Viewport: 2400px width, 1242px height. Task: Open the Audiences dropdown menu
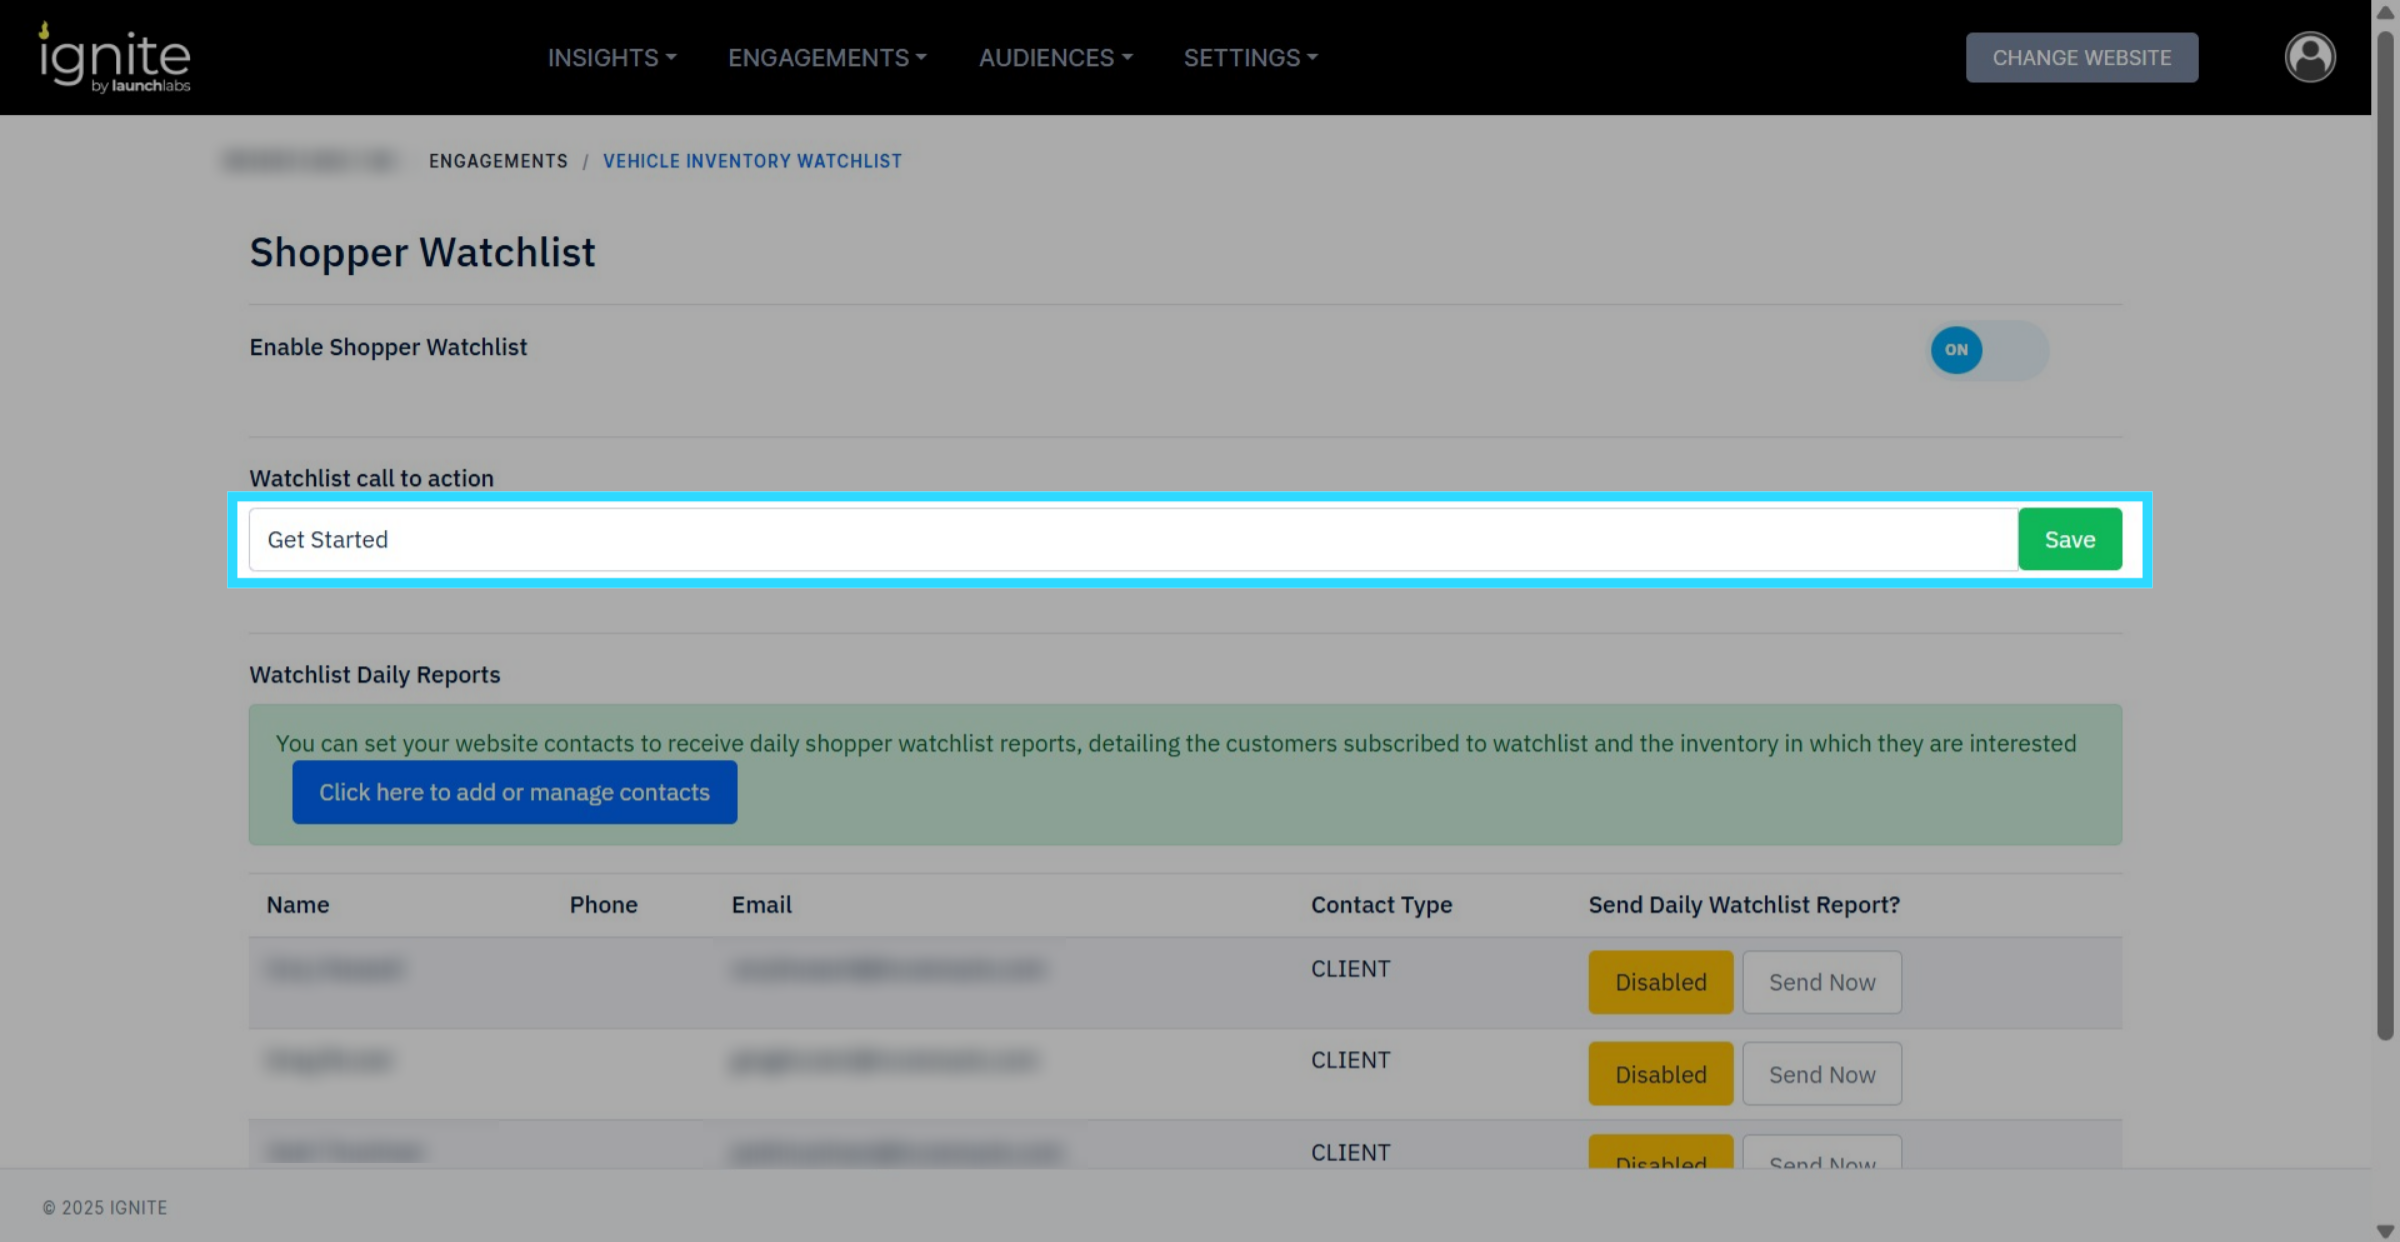tap(1055, 58)
